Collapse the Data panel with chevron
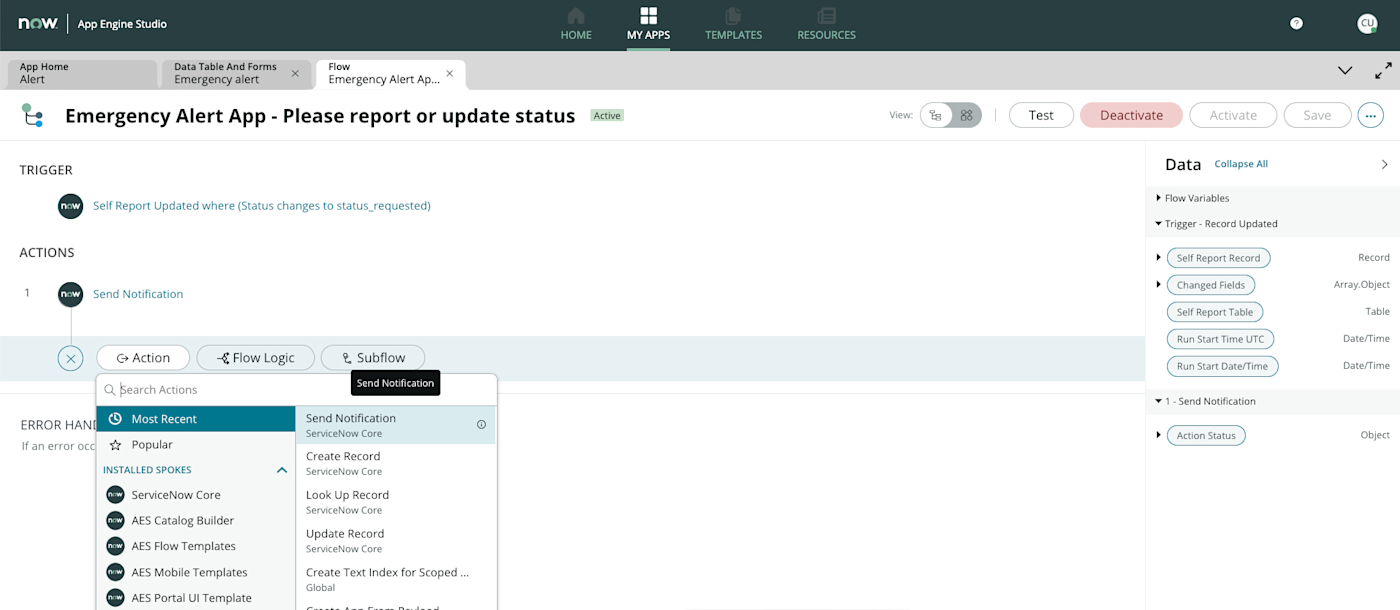Image resolution: width=1400 pixels, height=610 pixels. point(1384,164)
